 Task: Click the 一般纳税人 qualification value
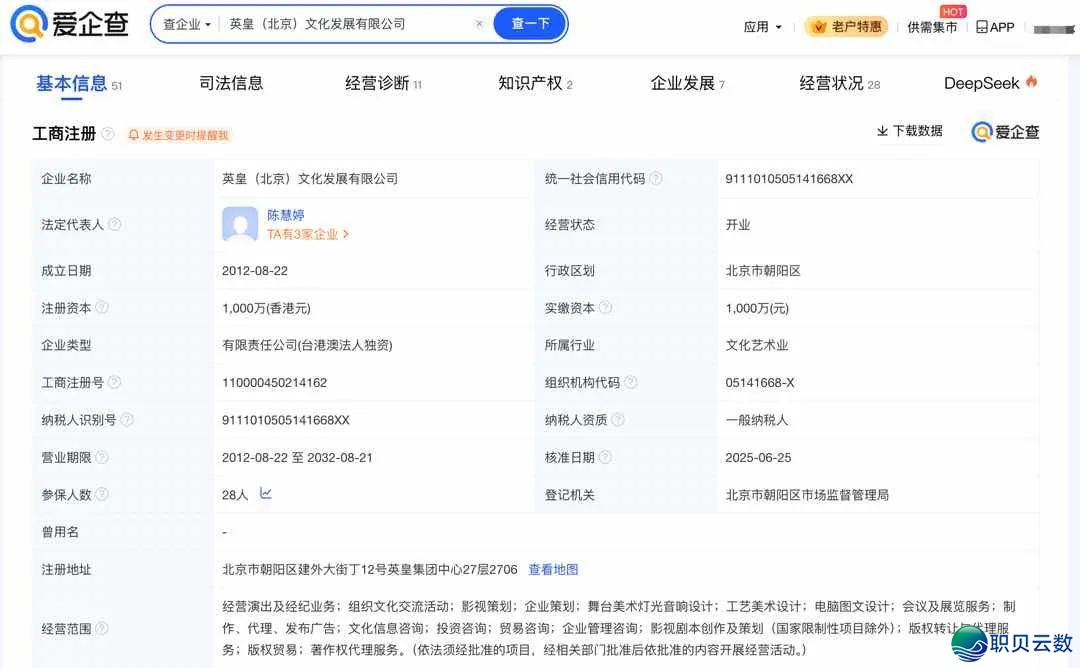[756, 419]
